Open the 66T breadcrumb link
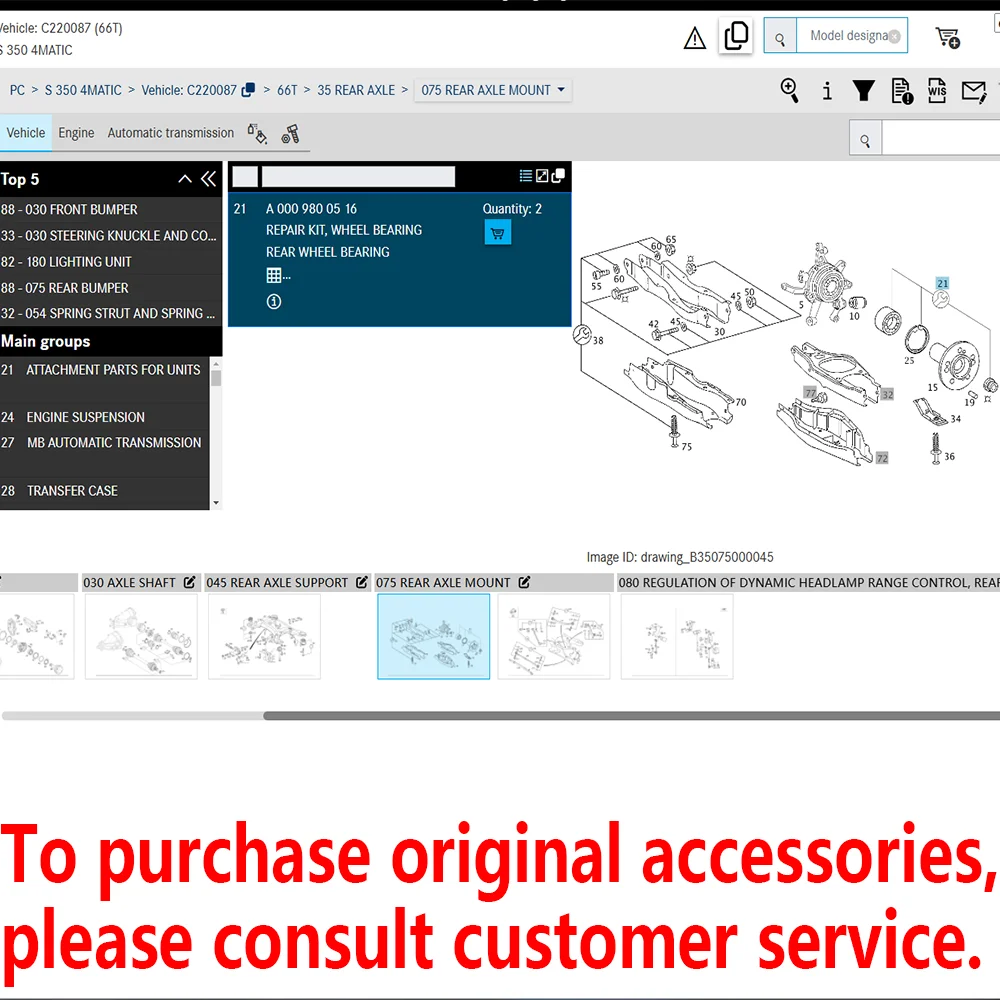 pos(287,90)
